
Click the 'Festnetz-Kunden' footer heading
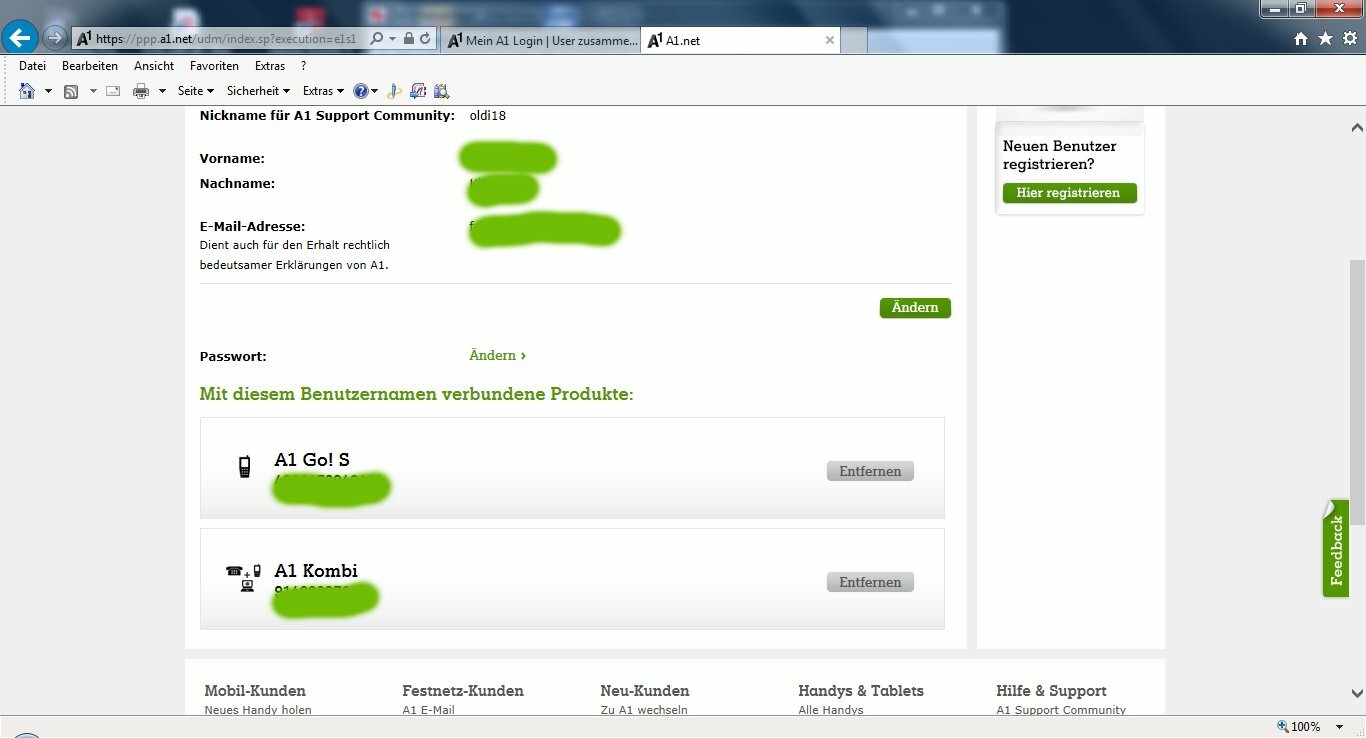[x=463, y=691]
